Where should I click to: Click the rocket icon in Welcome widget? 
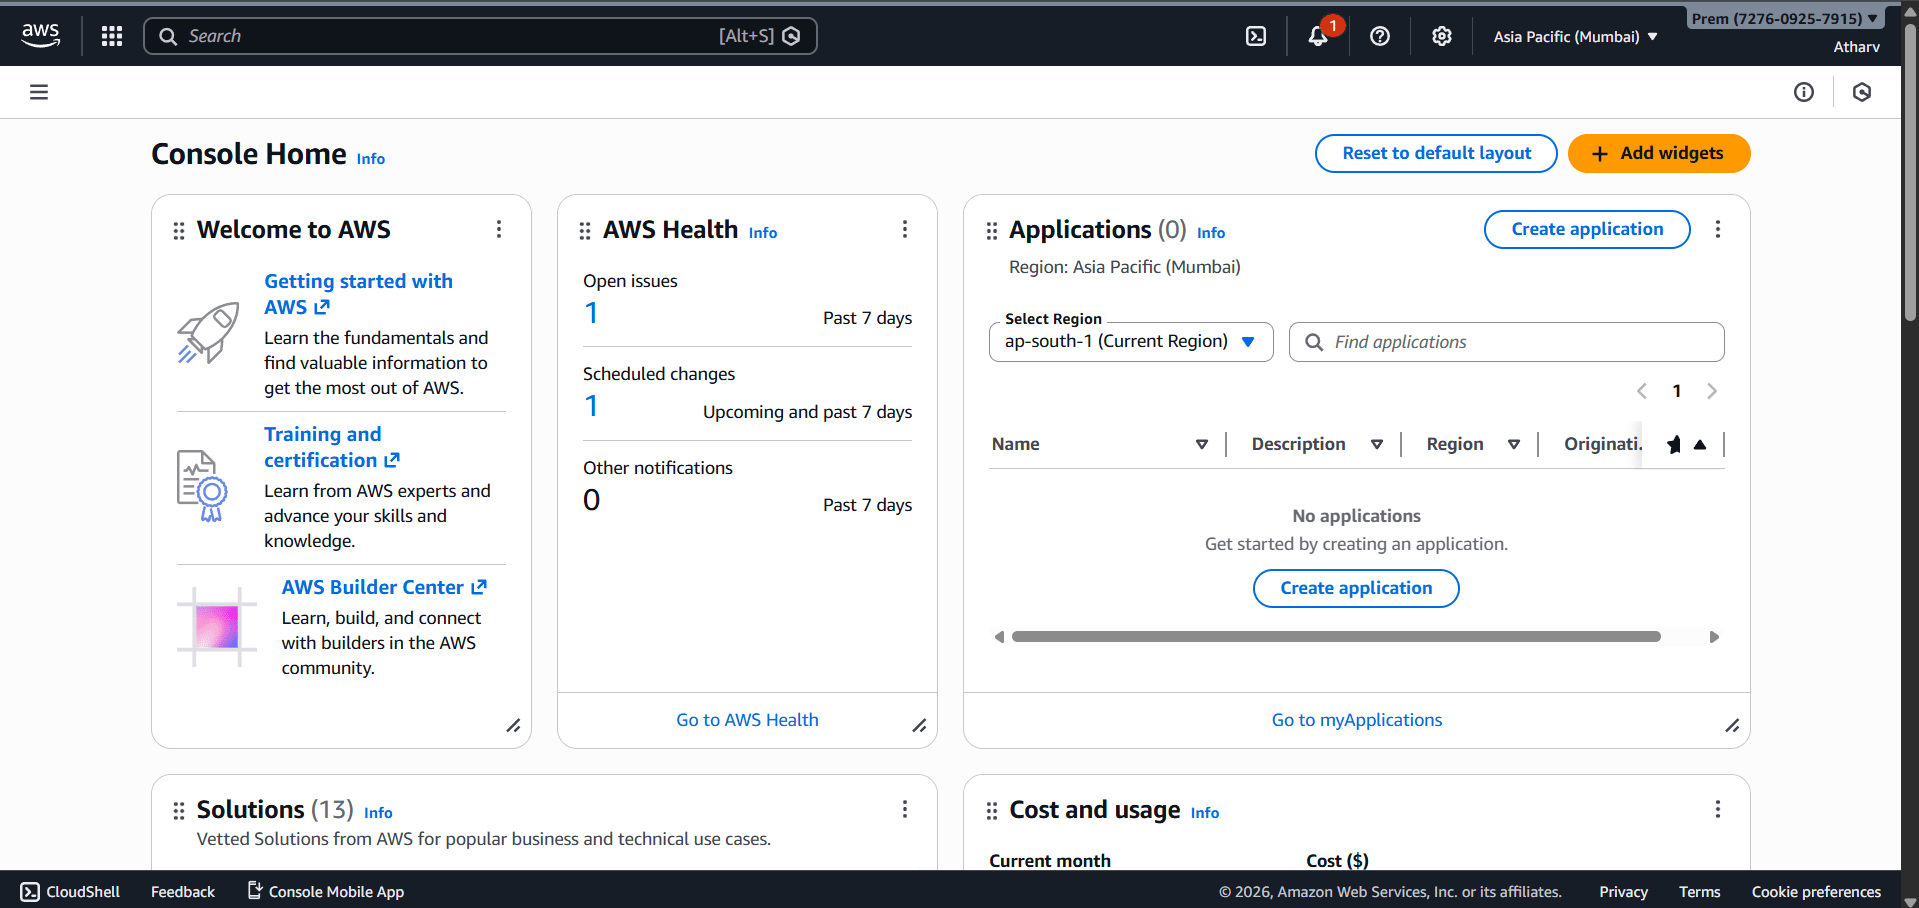tap(208, 333)
